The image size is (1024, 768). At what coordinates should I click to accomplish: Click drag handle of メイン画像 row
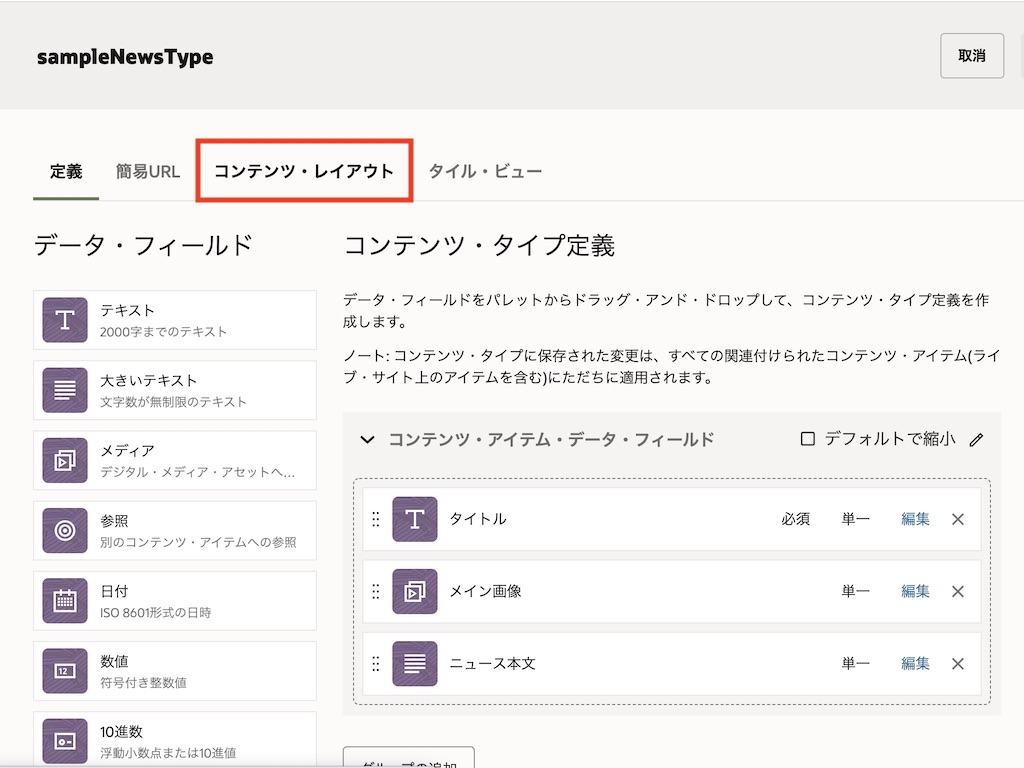click(376, 591)
